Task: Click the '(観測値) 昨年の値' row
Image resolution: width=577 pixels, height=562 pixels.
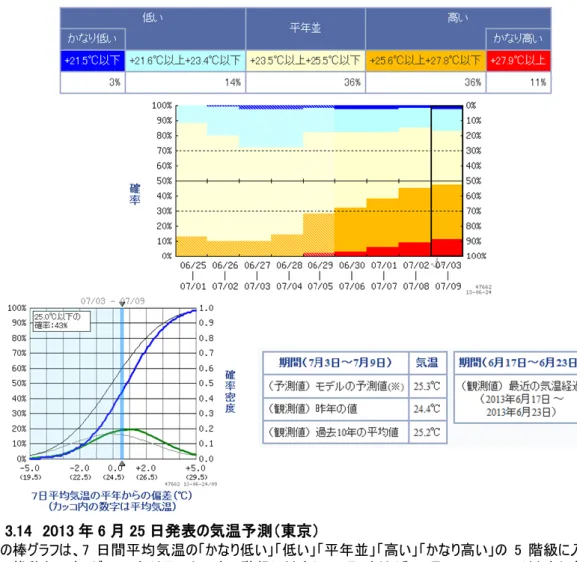Action: coord(336,409)
